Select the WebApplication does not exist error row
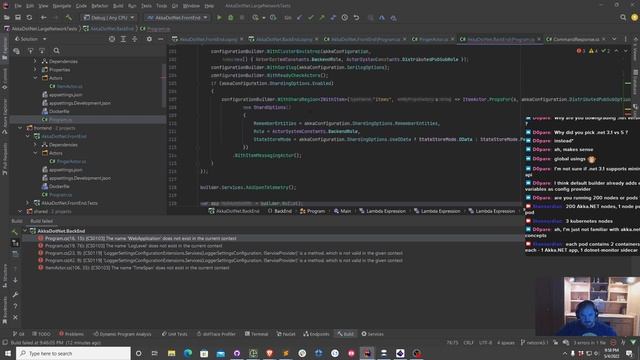The image size is (640, 360). [x=273, y=238]
